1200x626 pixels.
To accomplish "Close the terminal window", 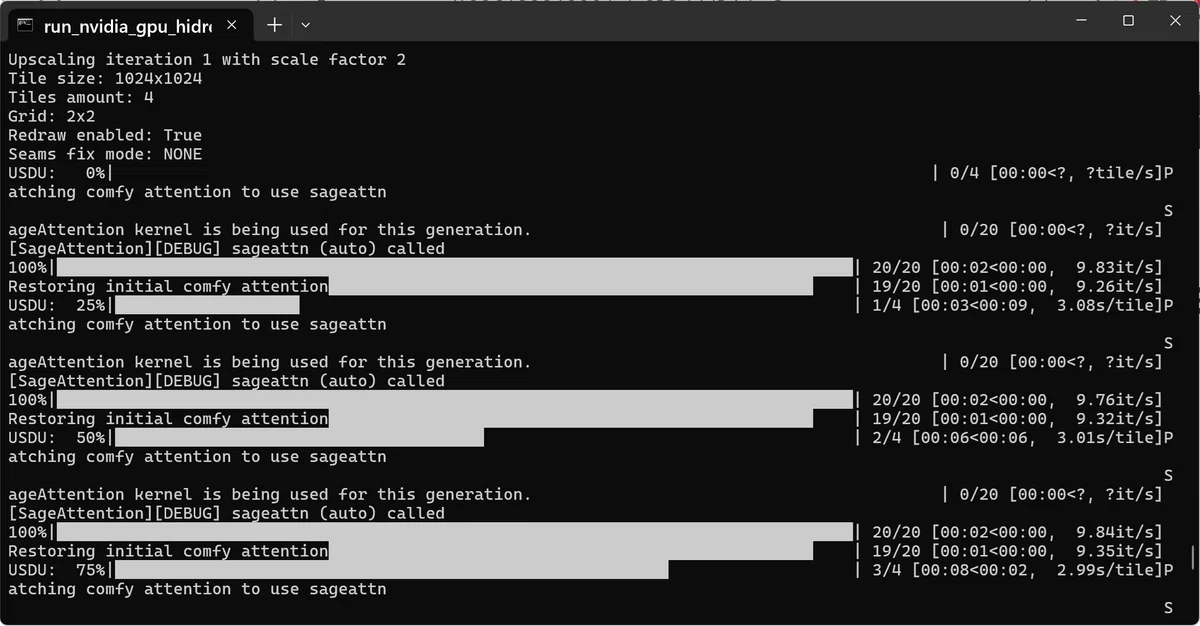I will 1176,20.
